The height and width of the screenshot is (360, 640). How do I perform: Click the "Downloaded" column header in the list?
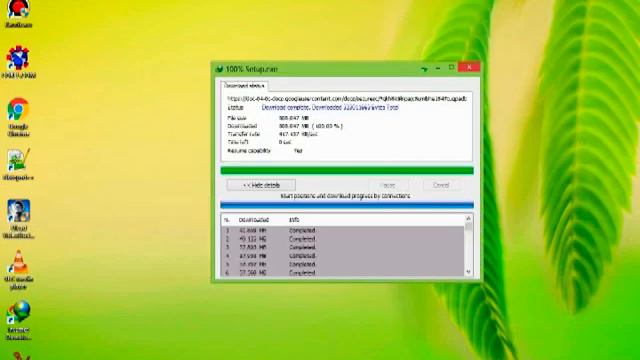[253, 220]
